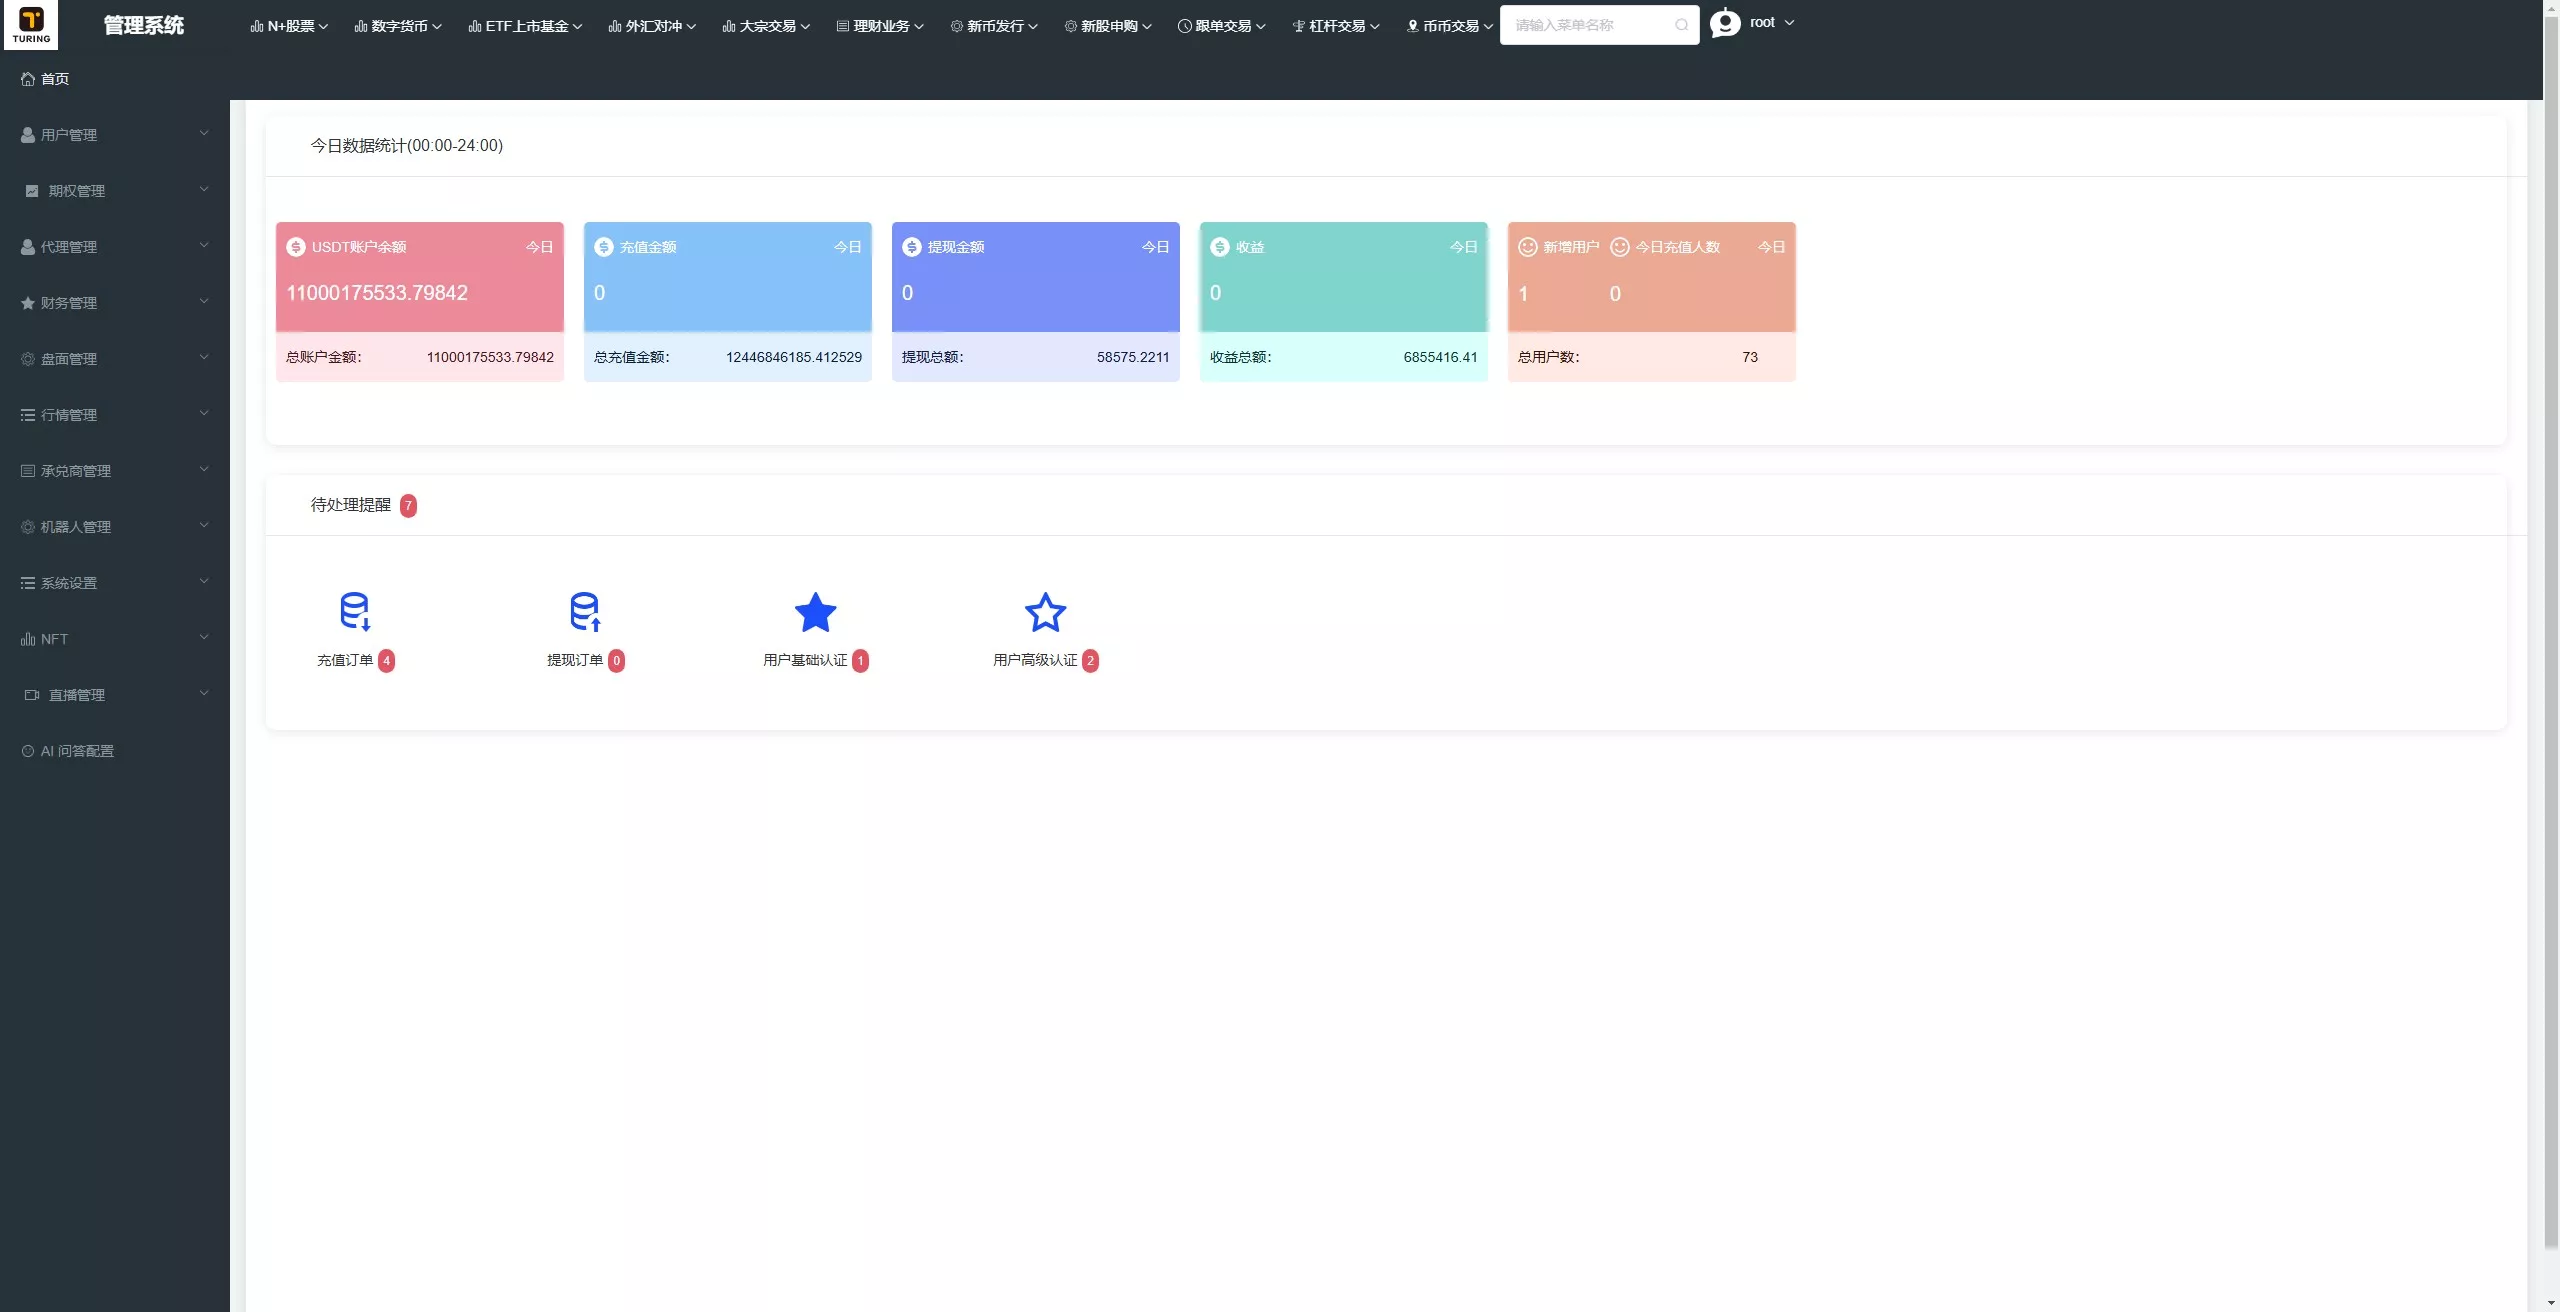Click the root user avatar icon
The image size is (2560, 1312).
pos(1725,23)
